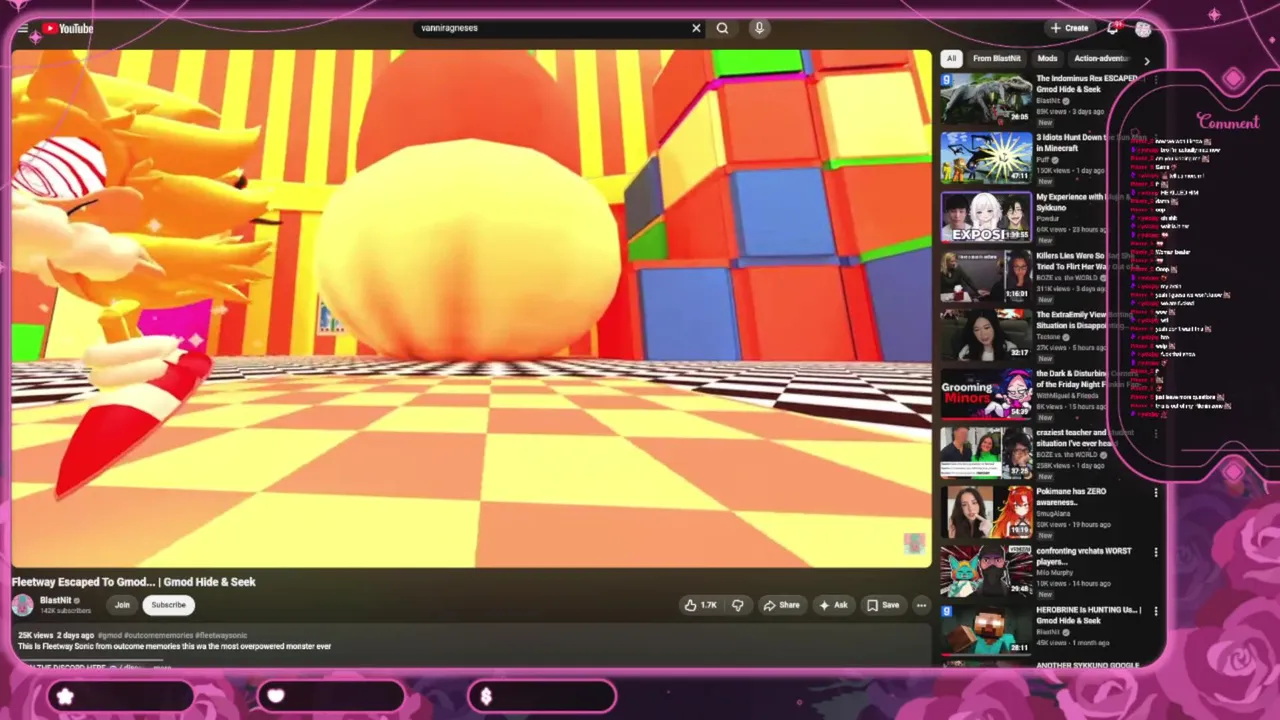Open more actions ellipsis under video

tap(921, 605)
